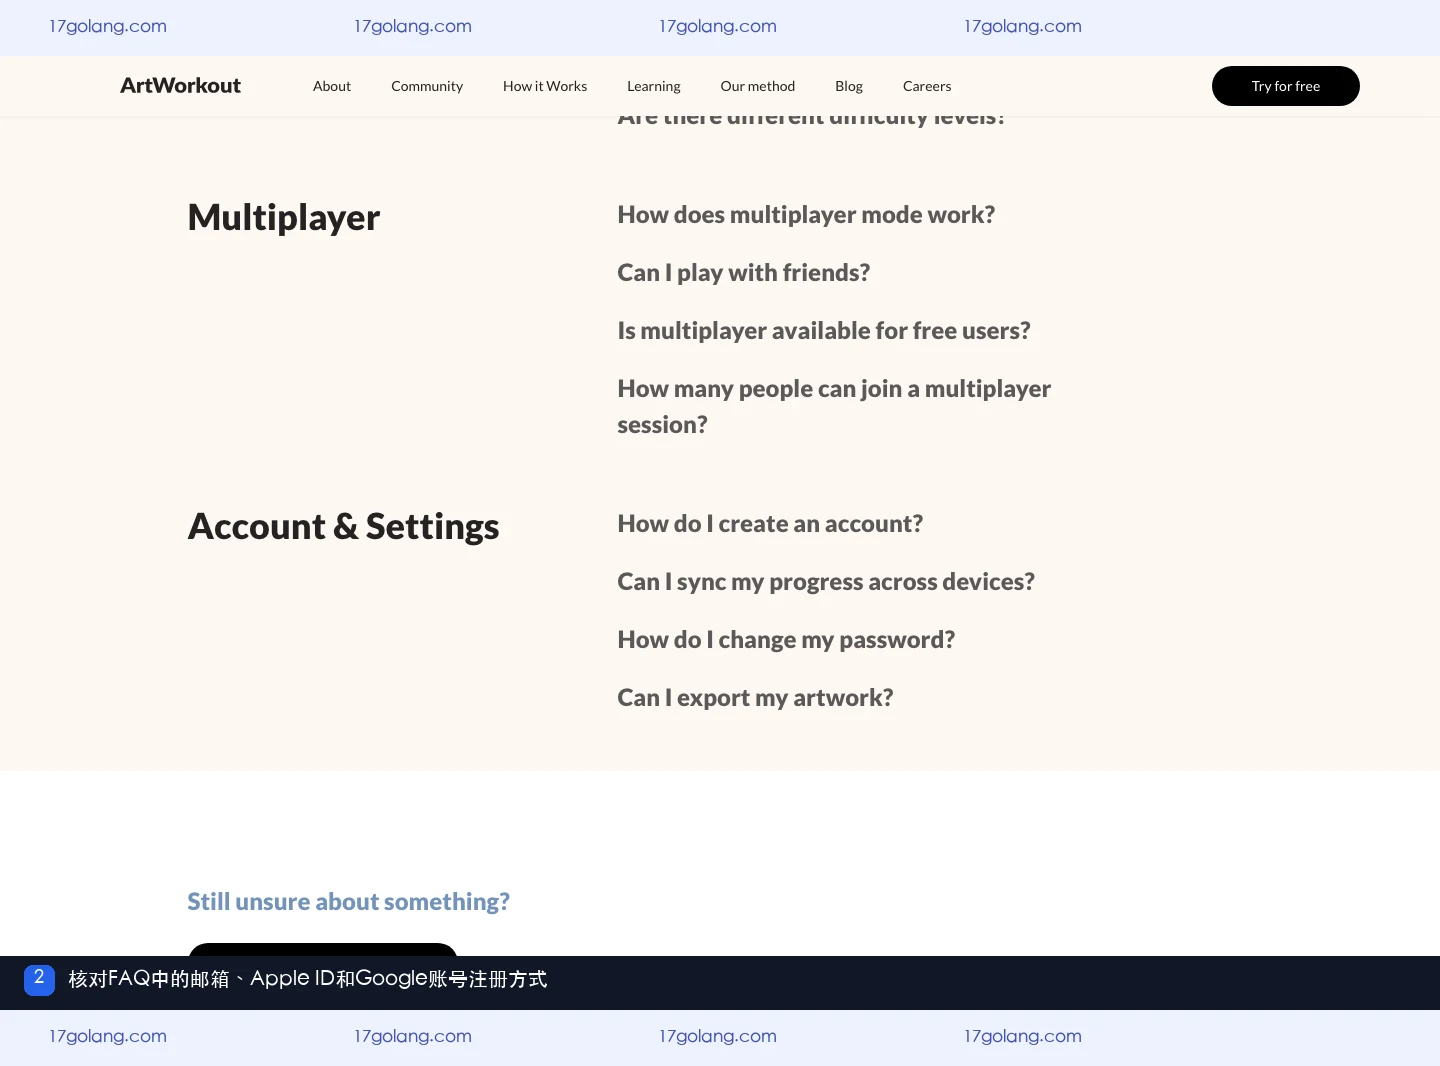The image size is (1440, 1066).
Task: Expand 'Can I export my artwork?'
Action: click(755, 698)
